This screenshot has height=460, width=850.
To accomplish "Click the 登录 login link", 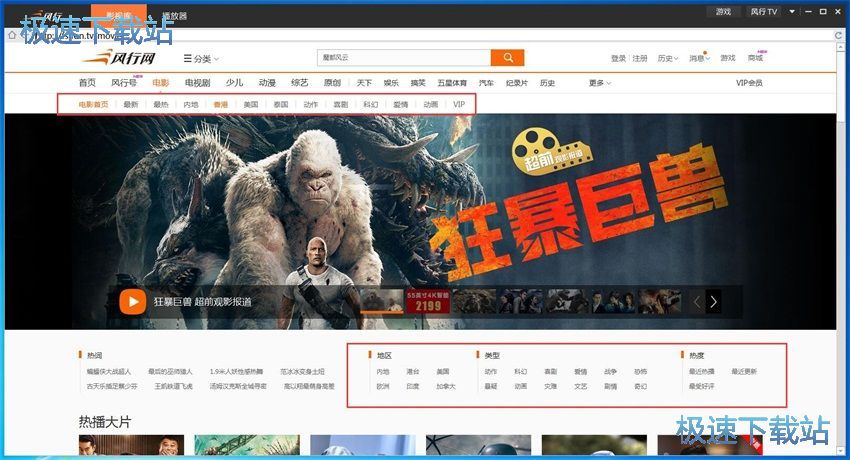I will (618, 58).
